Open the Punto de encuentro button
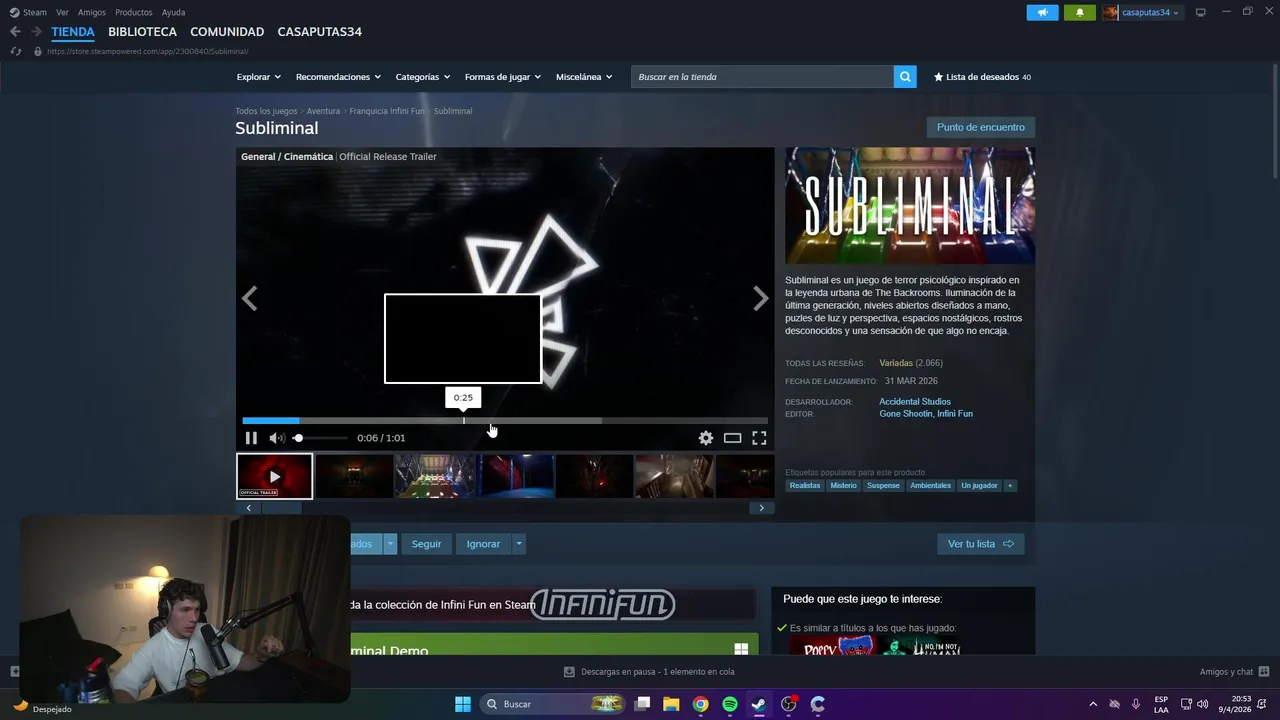 click(x=980, y=127)
